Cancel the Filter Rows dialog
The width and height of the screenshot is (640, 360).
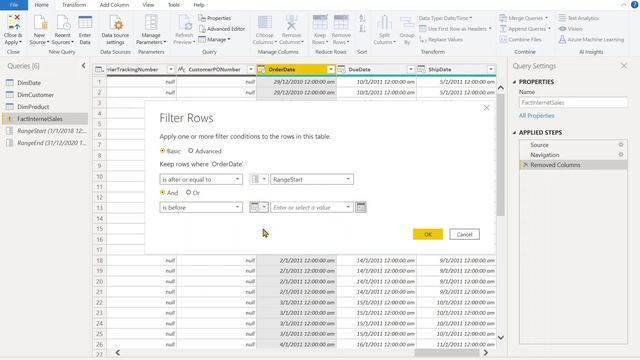[464, 234]
